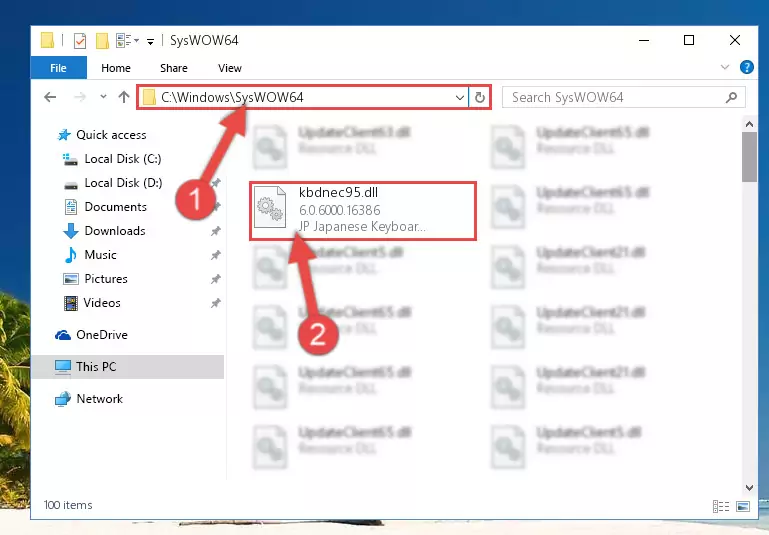Click the Properties checkmark icon in title bar
This screenshot has height=535, width=769.
tap(80, 41)
